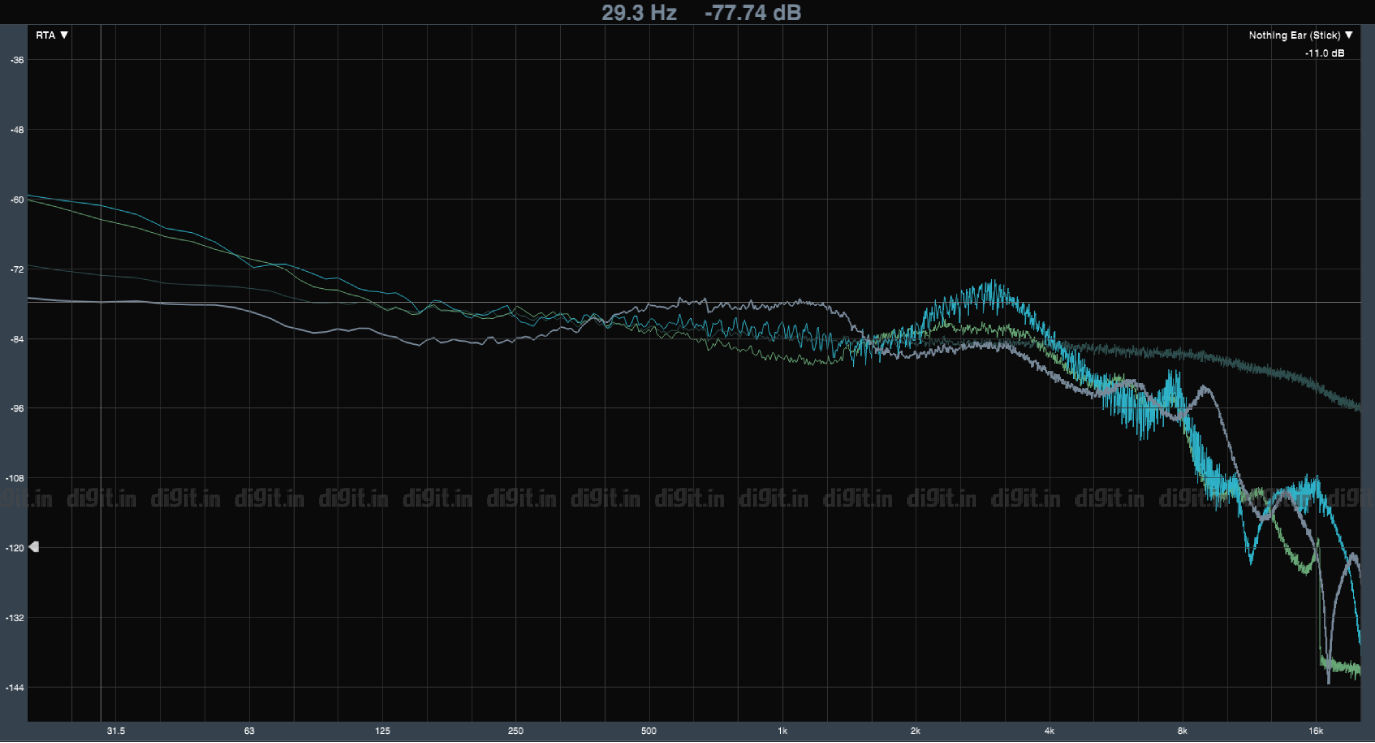
Task: Click the -144 dB axis label
Action: pos(16,688)
